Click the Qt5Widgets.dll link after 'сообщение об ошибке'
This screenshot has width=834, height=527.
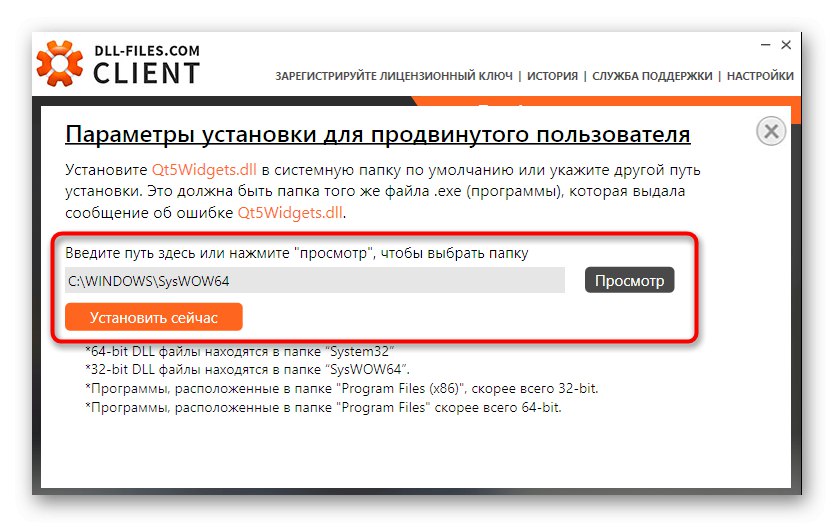click(290, 213)
